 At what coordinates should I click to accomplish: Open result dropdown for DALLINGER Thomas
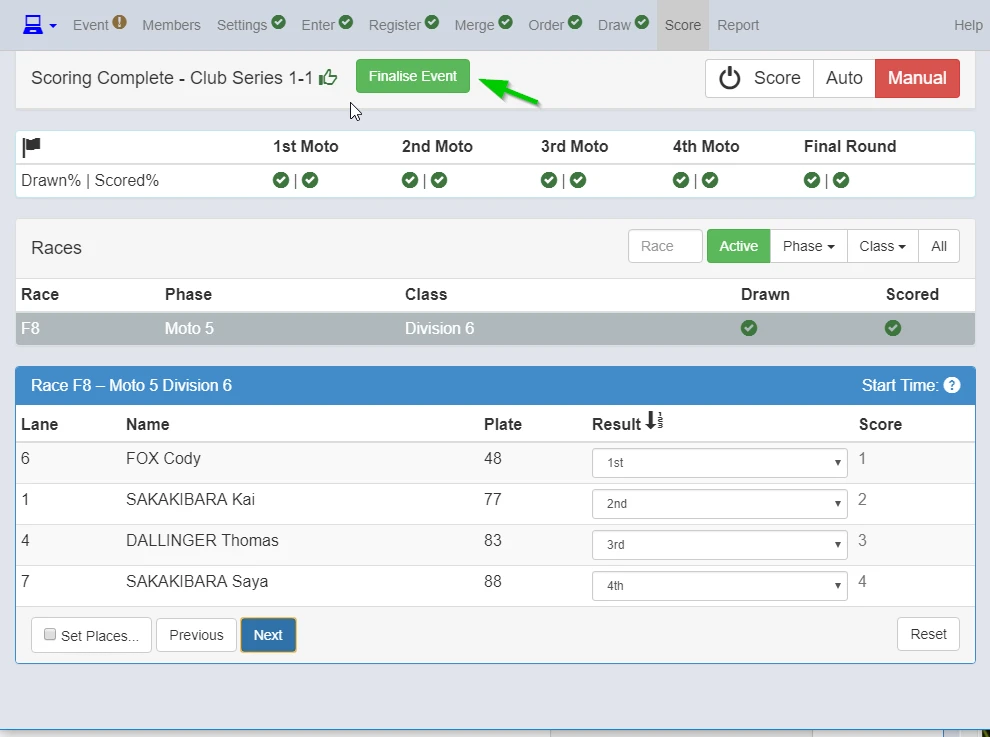click(x=720, y=545)
